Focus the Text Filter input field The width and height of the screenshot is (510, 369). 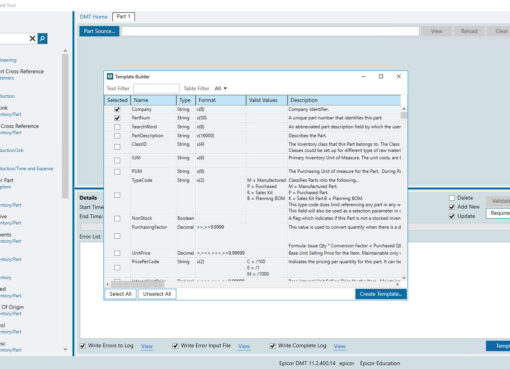point(156,88)
